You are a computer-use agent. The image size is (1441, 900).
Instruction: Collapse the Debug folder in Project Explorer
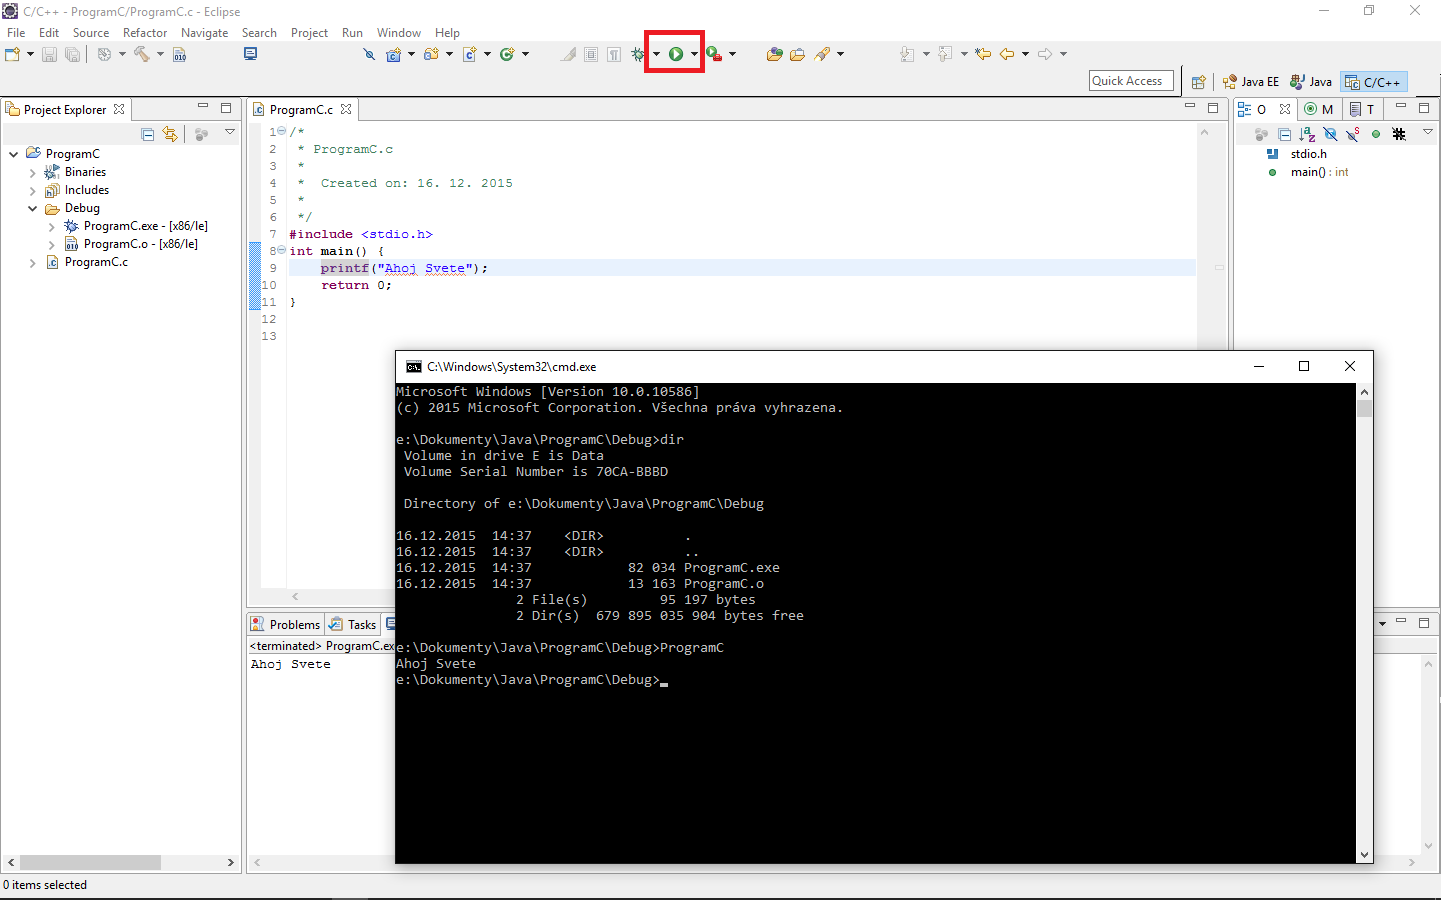pyautogui.click(x=33, y=207)
